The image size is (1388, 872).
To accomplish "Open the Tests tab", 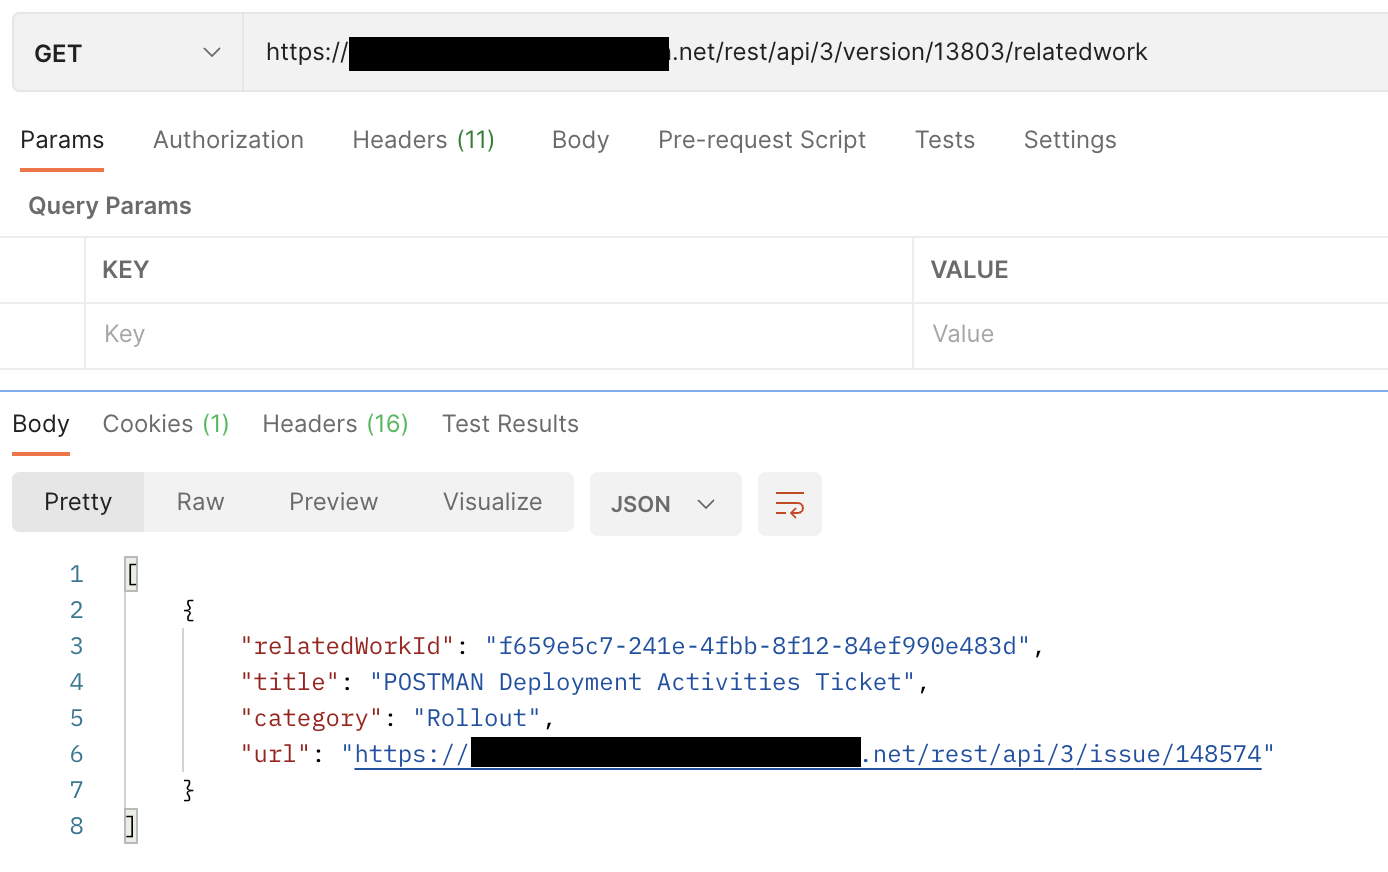I will 945,140.
